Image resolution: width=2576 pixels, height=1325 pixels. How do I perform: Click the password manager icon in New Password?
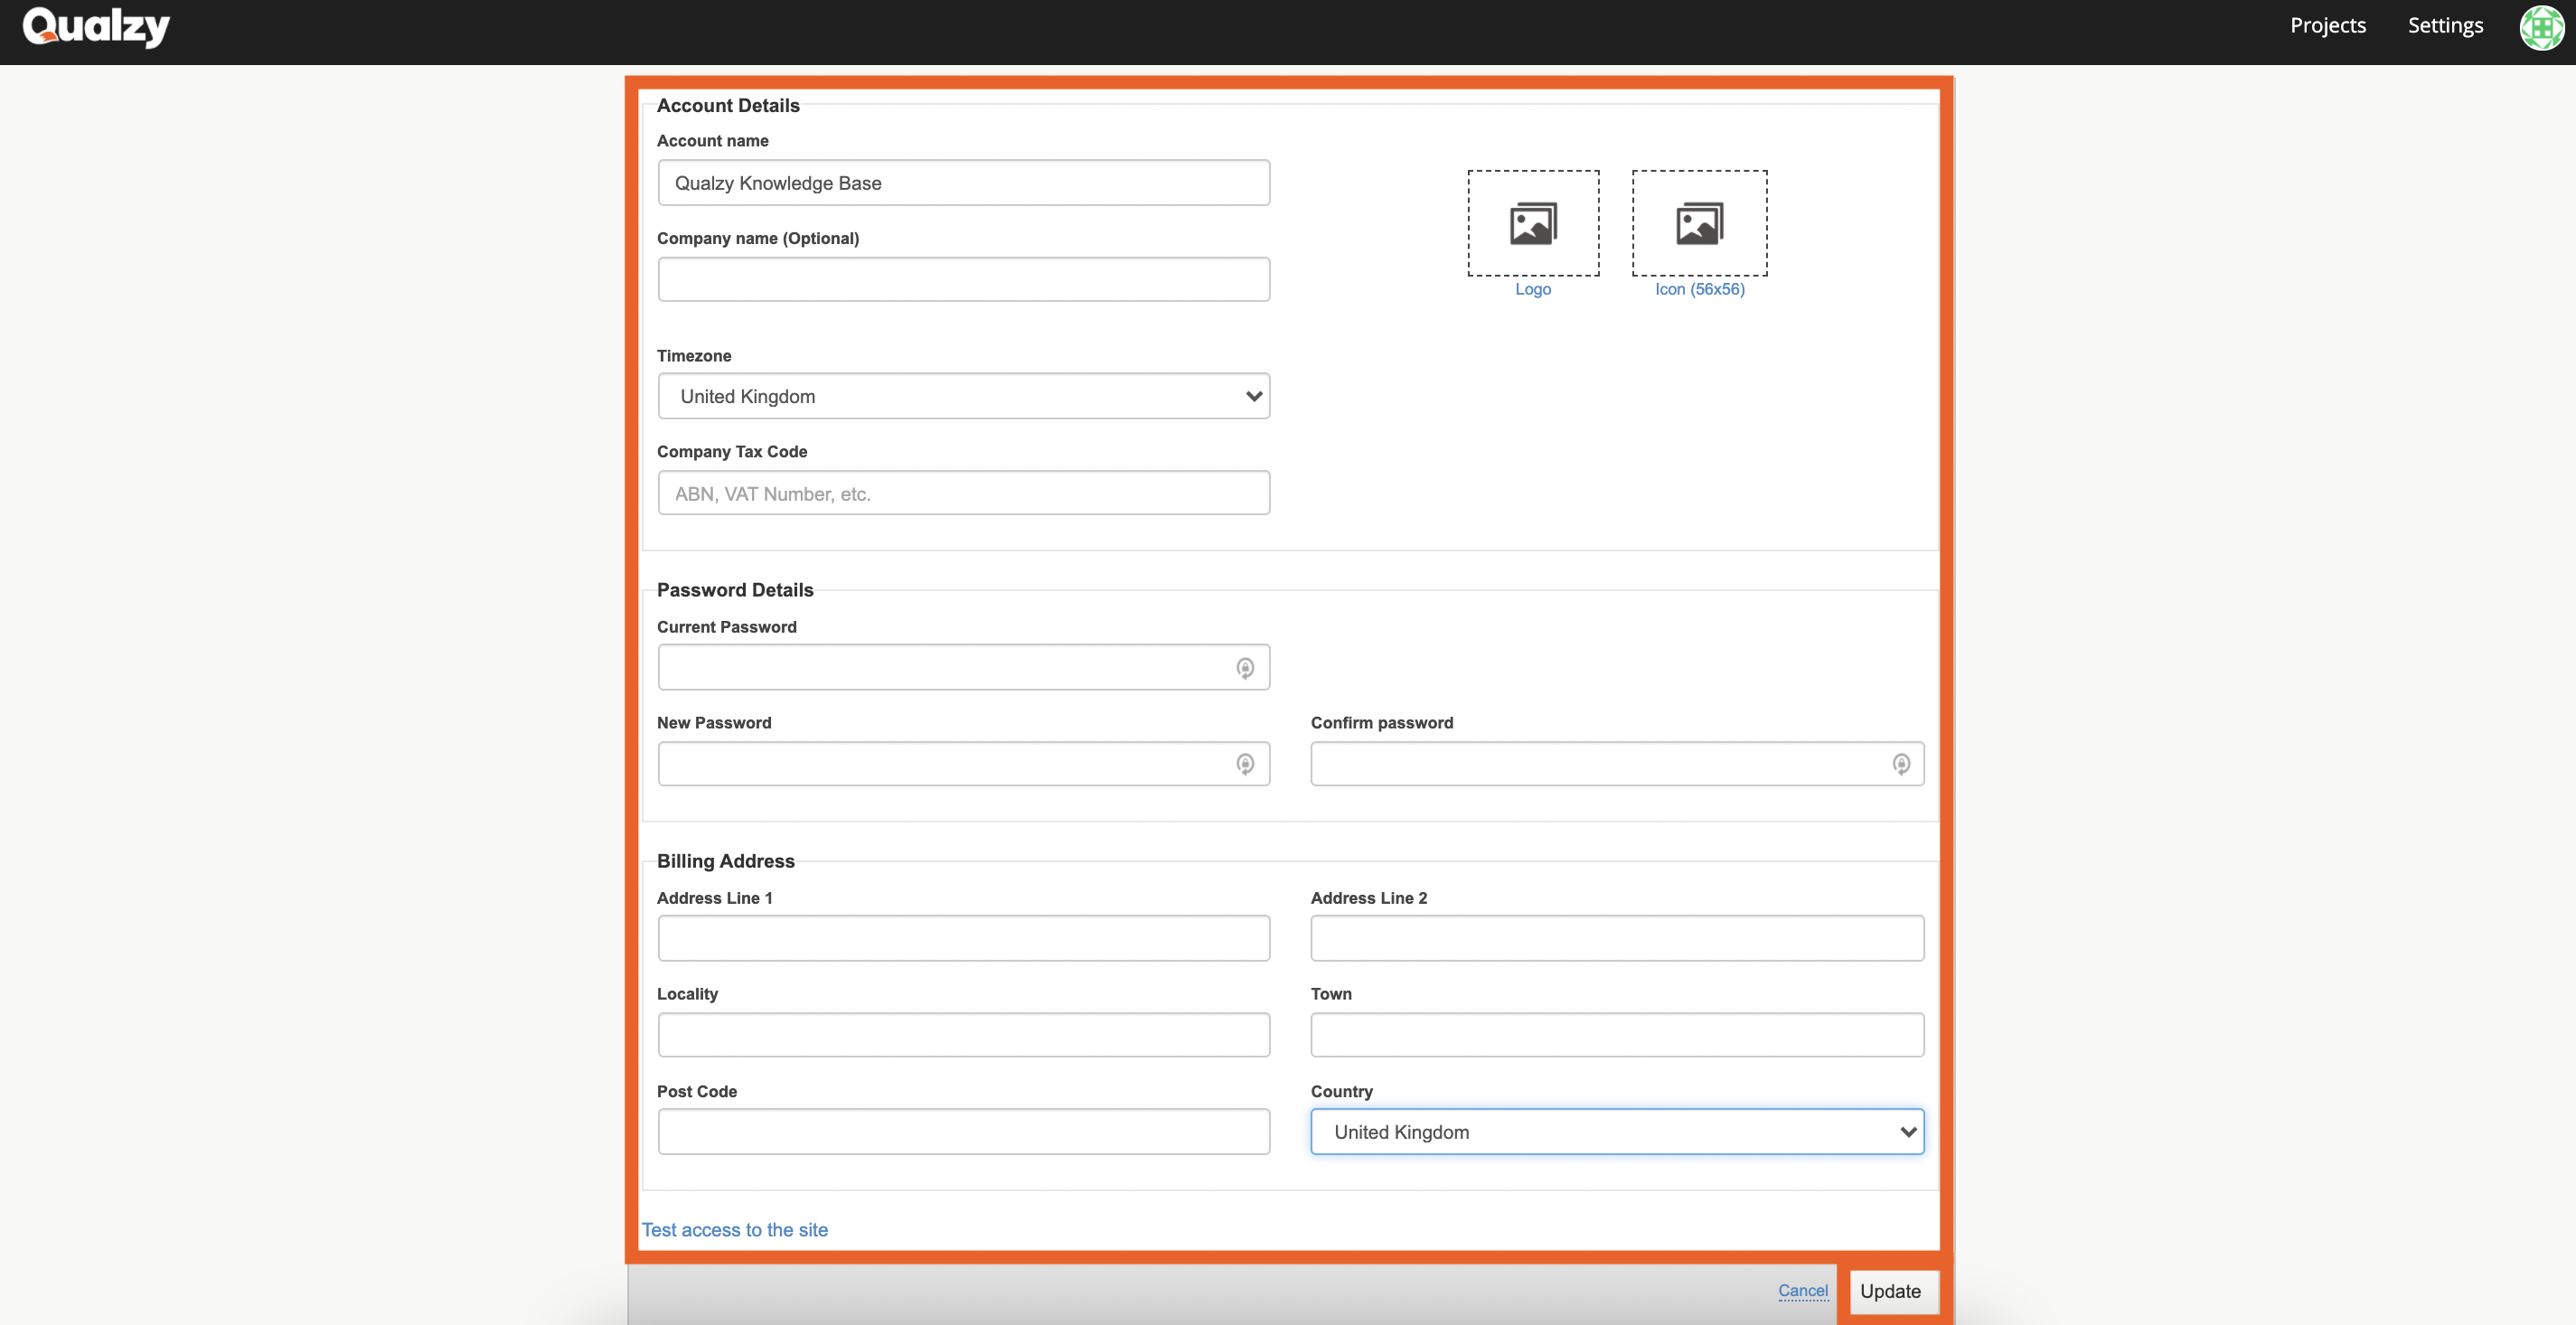(1244, 764)
